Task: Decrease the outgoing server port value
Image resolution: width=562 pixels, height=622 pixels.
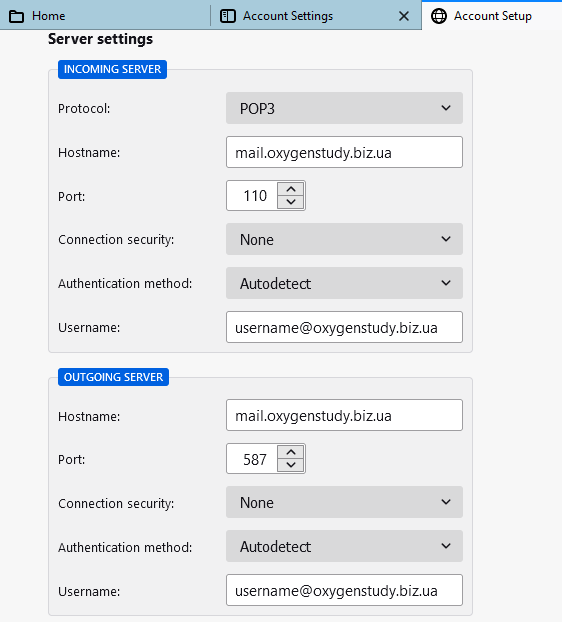Action: (291, 465)
